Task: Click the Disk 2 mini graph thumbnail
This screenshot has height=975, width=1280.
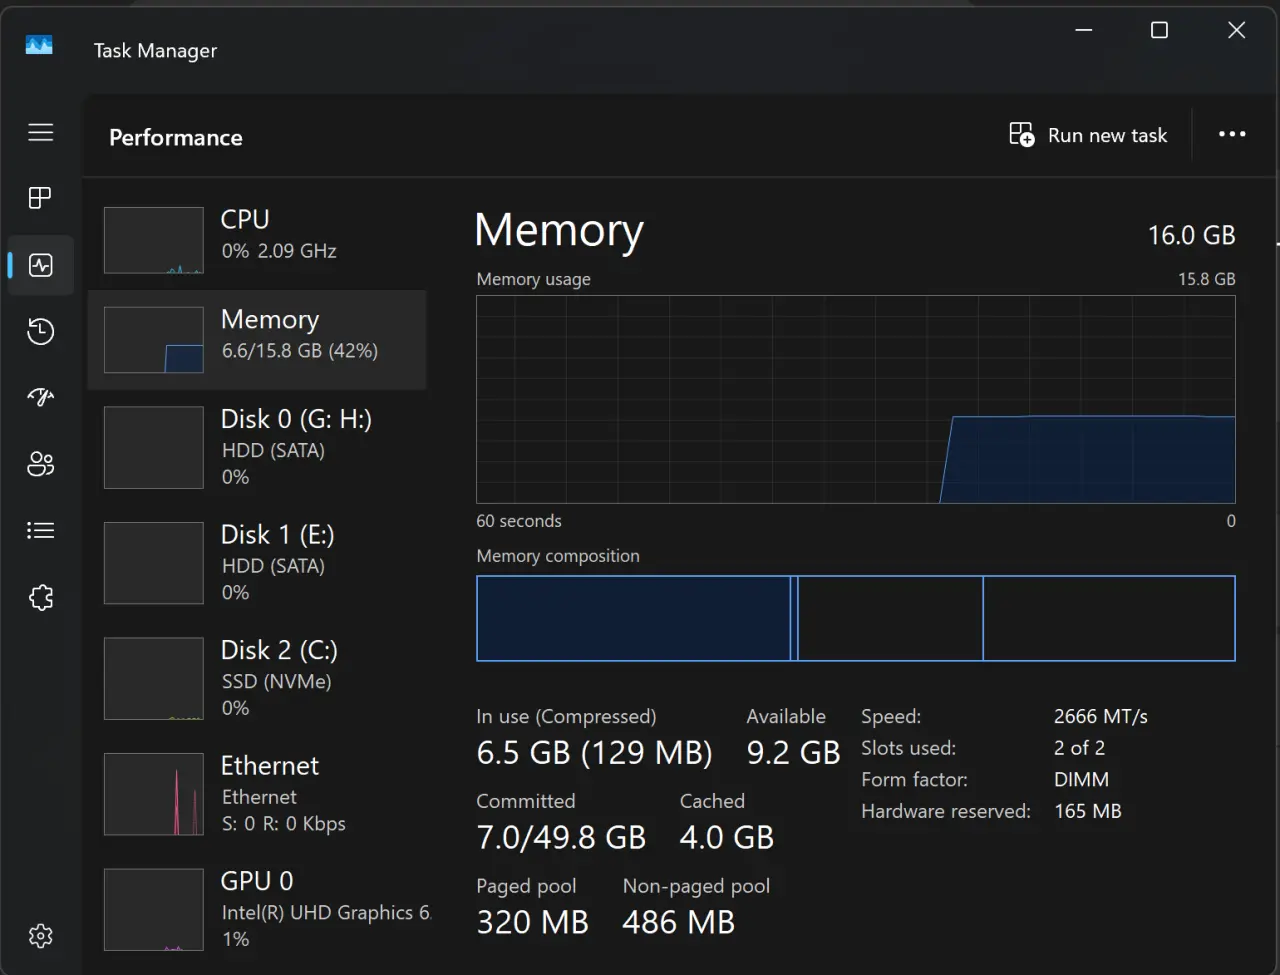Action: tap(154, 678)
